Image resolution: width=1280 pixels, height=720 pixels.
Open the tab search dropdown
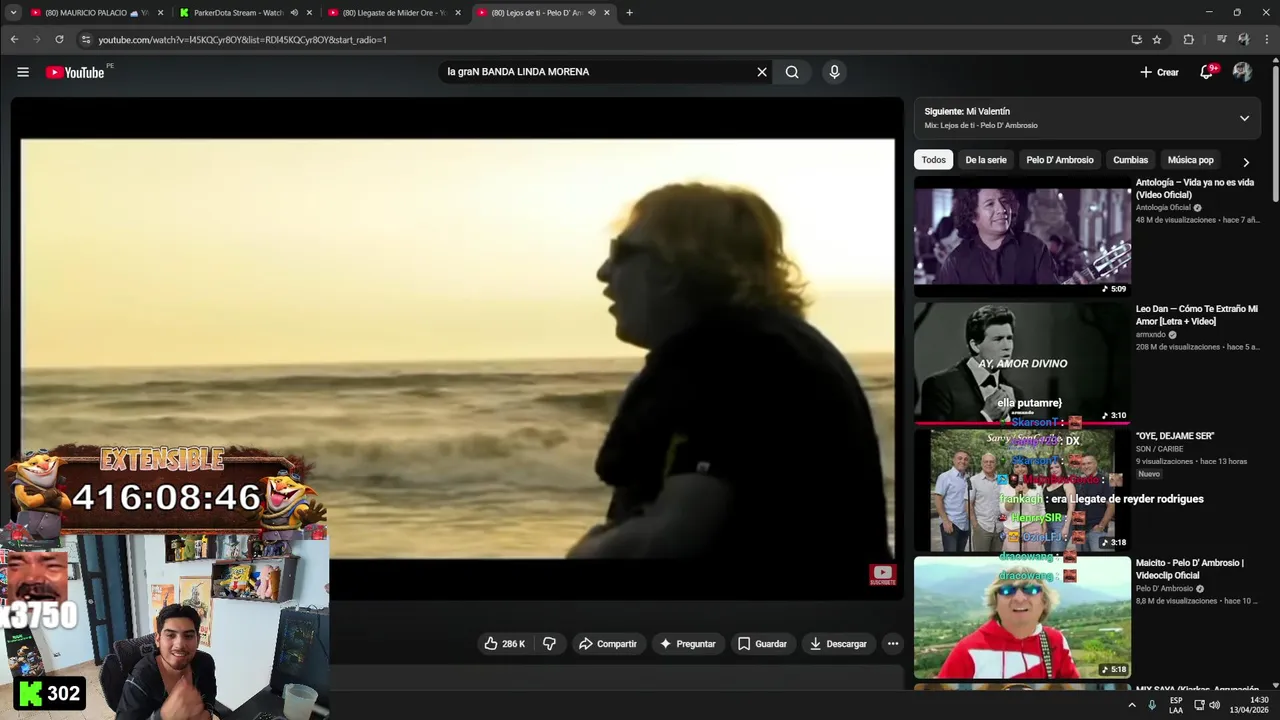pos(13,13)
